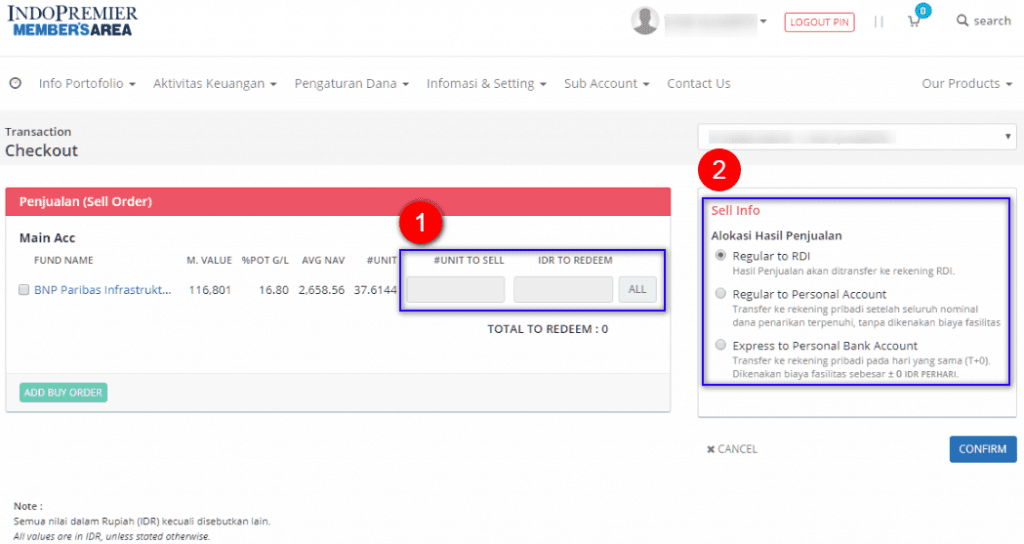Click the Penjualan (Sell Order) header
1024x544 pixels.
[x=338, y=202]
